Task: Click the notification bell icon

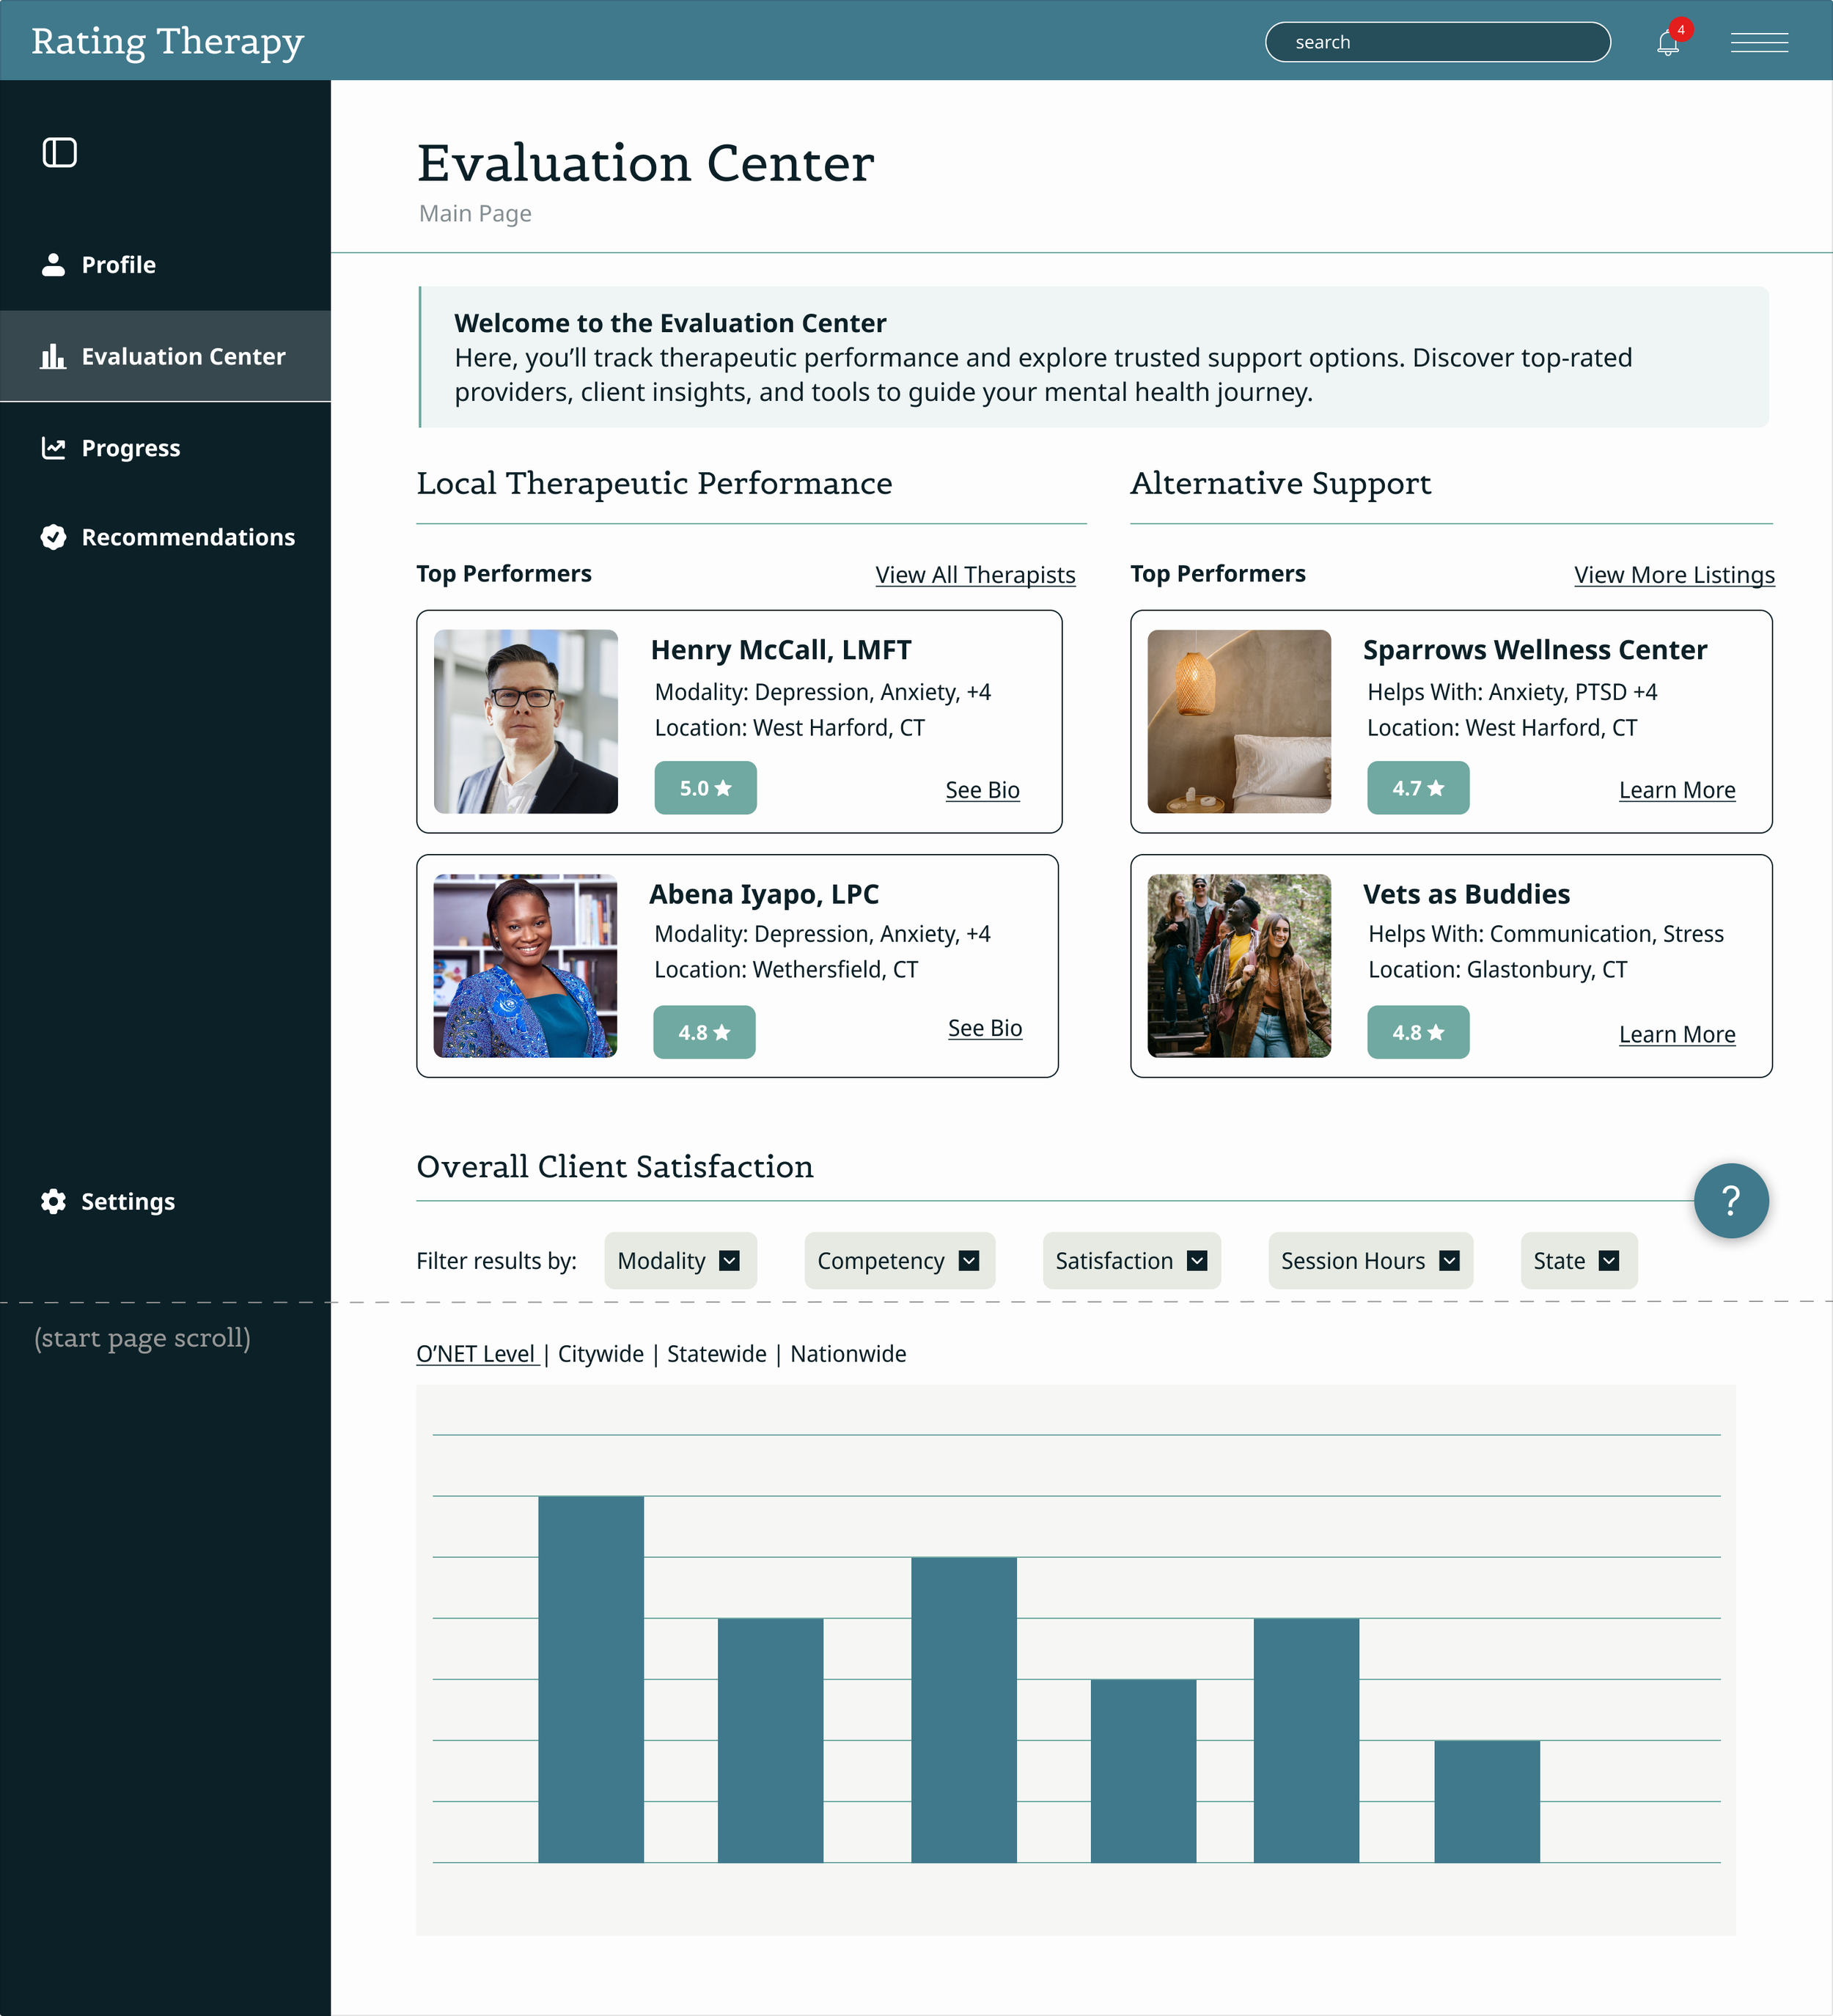Action: coord(1667,43)
